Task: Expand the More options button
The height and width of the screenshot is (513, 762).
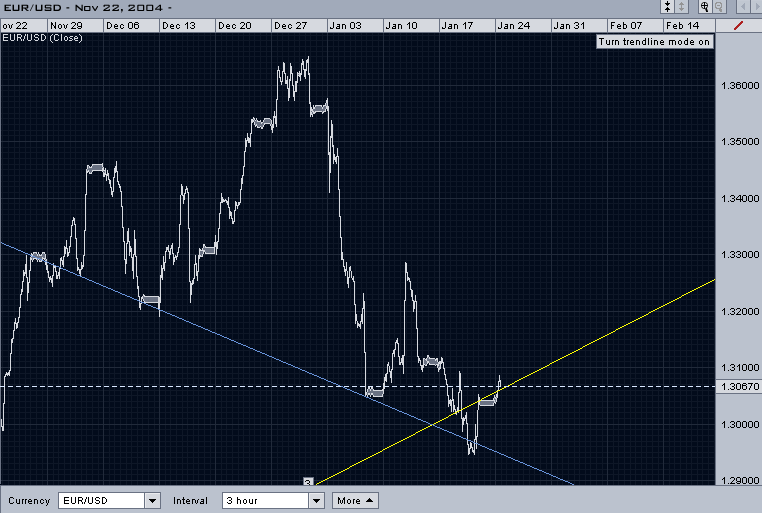Action: click(355, 500)
